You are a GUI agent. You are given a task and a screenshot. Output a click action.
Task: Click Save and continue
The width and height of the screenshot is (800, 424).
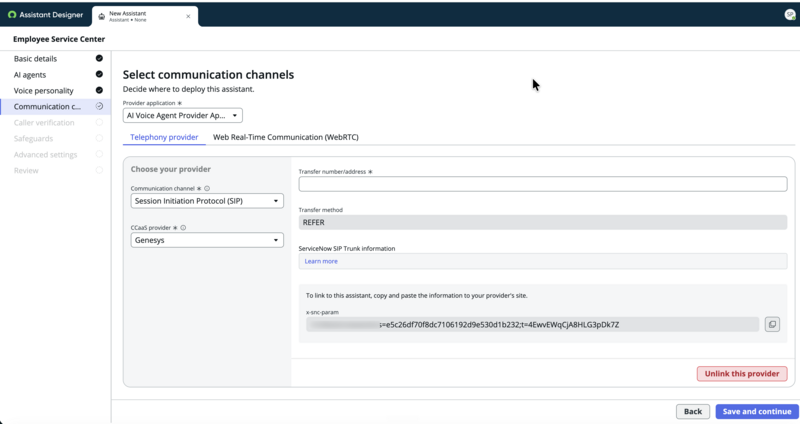757,411
